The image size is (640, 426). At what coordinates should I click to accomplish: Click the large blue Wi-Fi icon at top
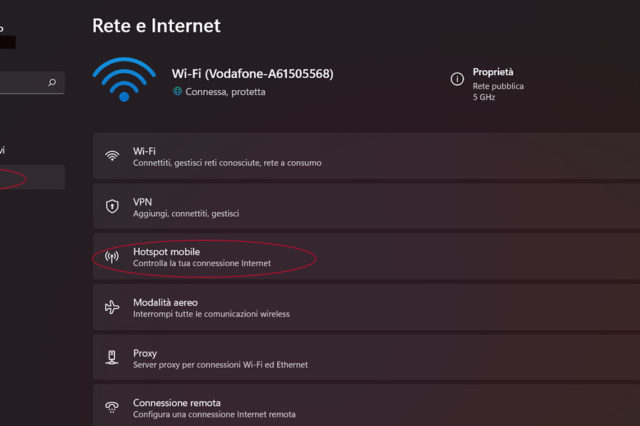[x=124, y=80]
